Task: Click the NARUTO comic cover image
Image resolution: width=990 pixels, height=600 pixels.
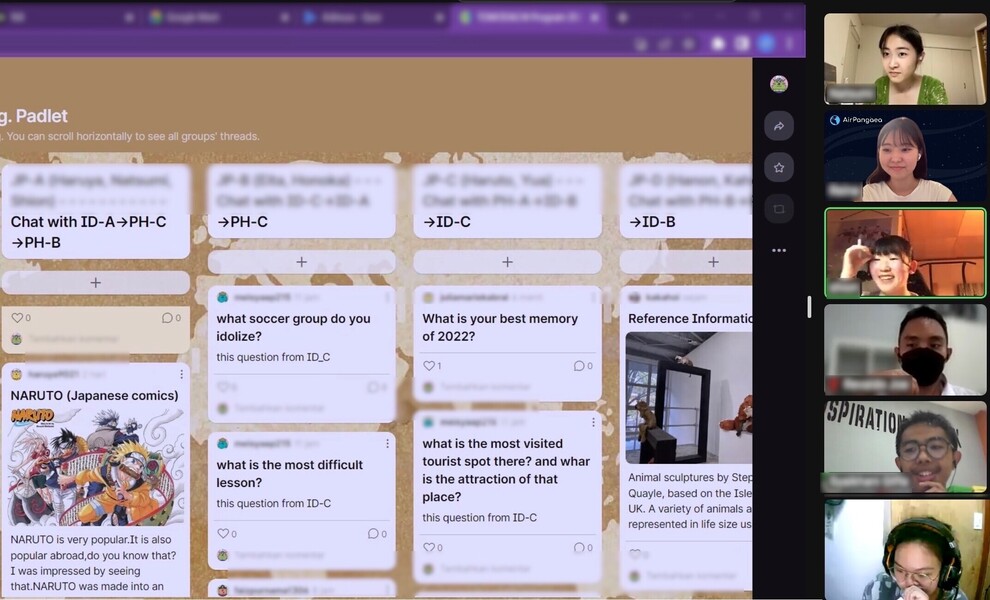Action: click(96, 466)
